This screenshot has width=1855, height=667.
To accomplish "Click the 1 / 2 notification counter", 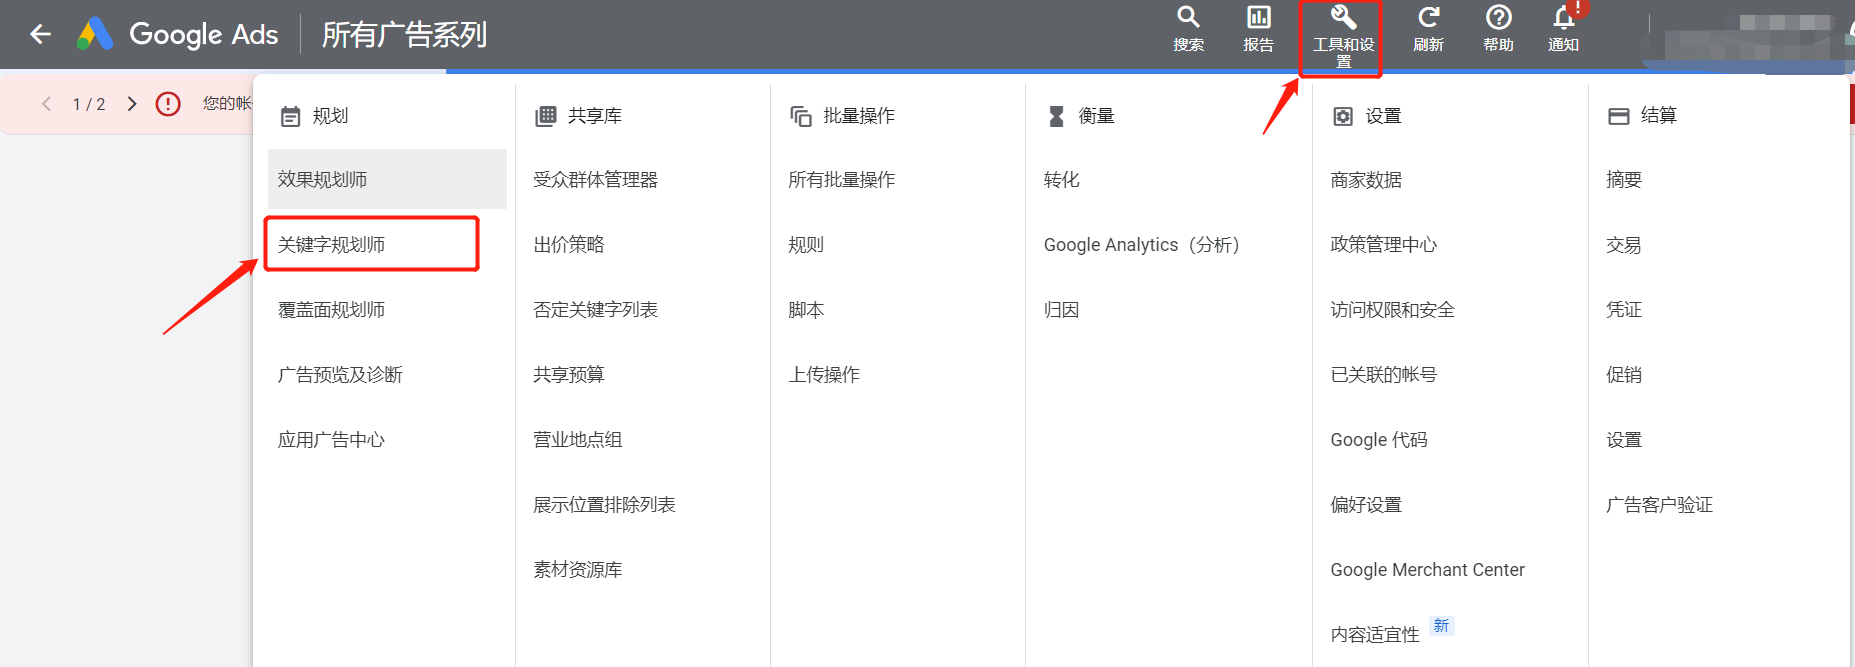I will pos(89,104).
